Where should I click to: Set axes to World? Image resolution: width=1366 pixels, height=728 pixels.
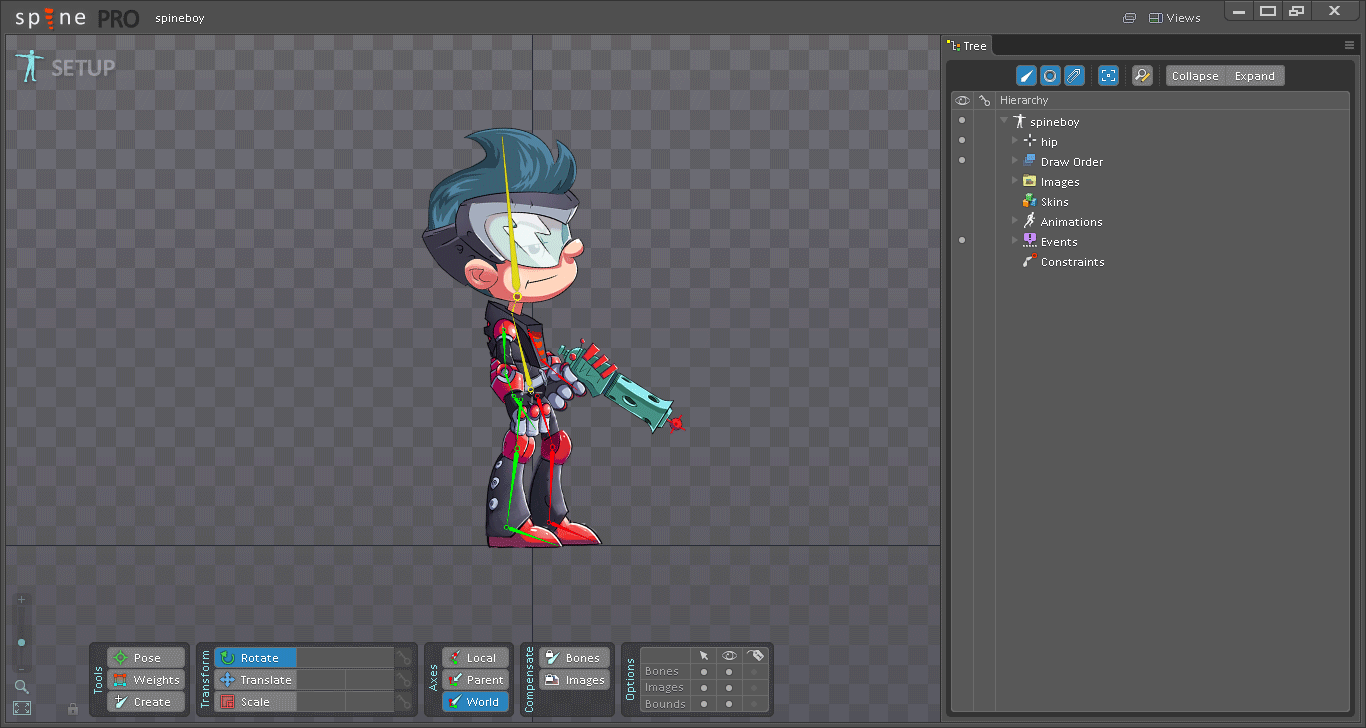(x=475, y=702)
